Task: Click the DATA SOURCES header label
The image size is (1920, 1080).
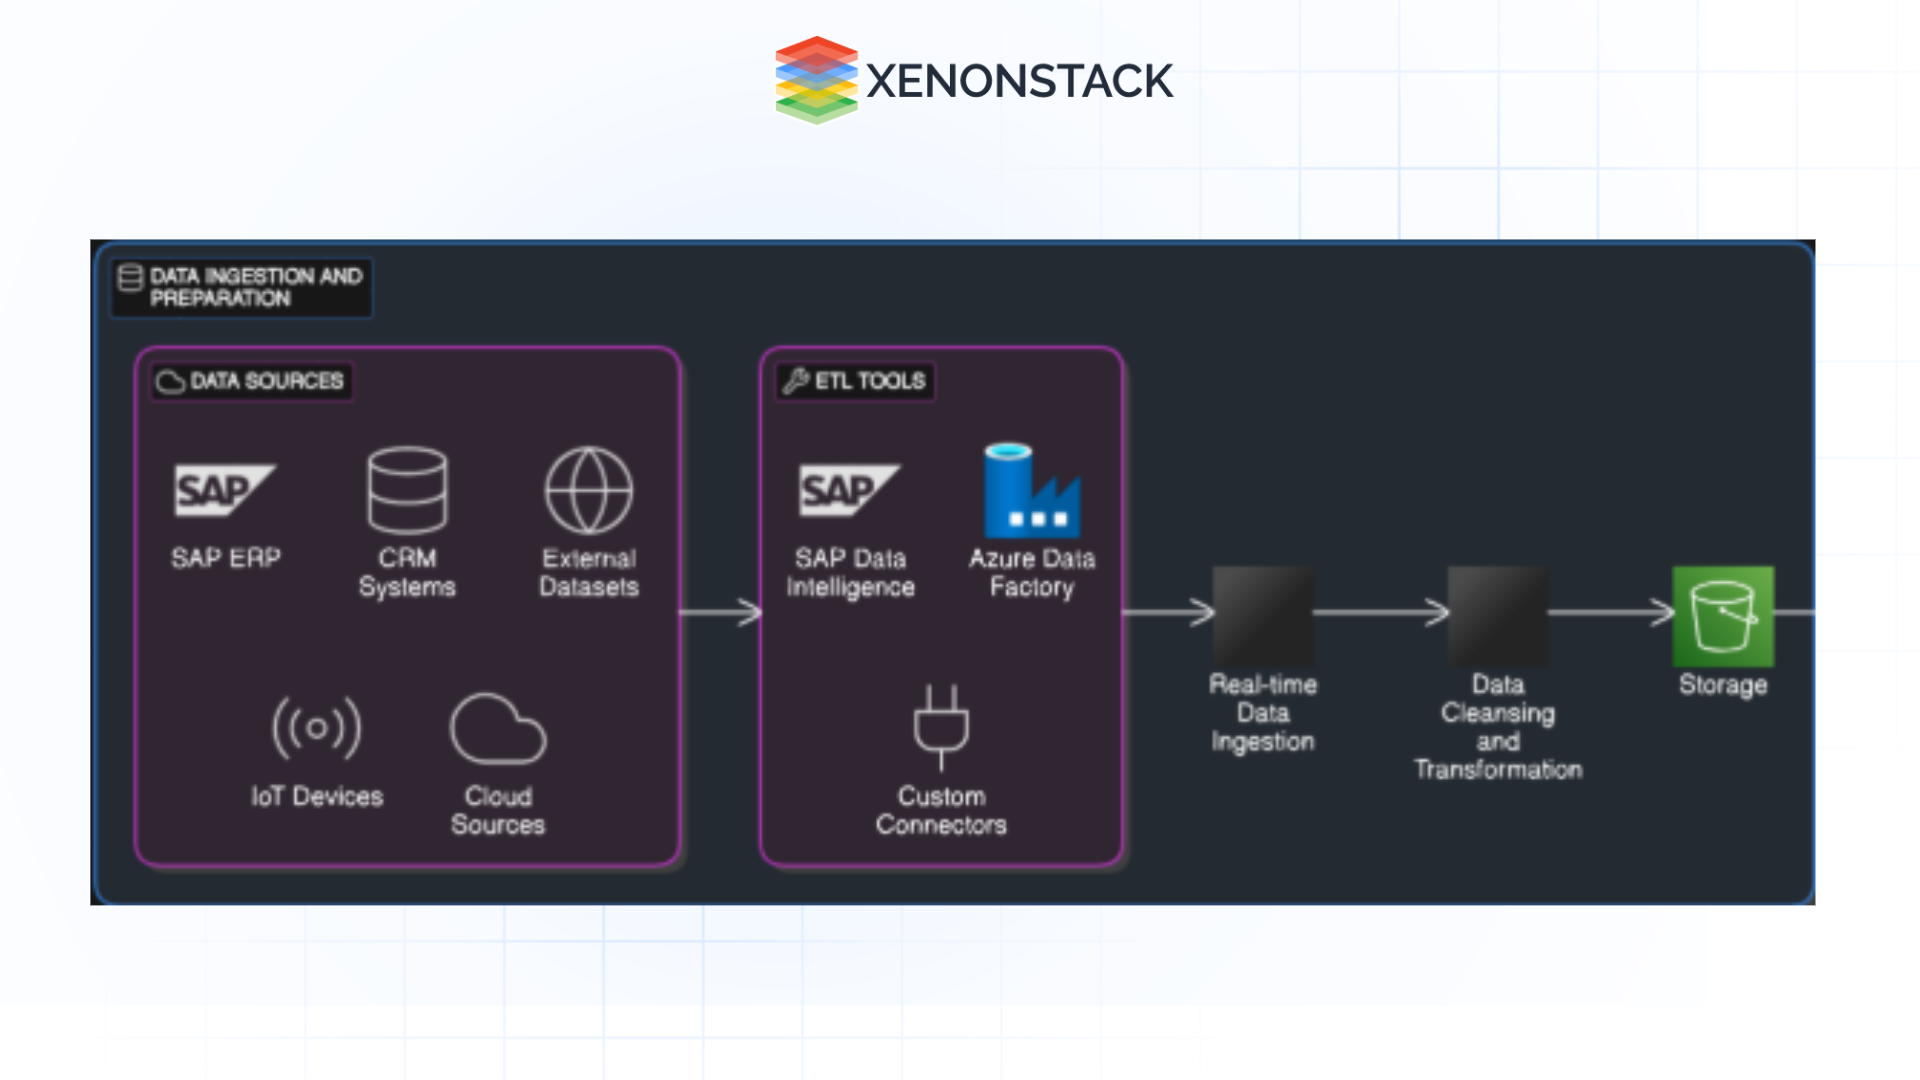Action: [266, 380]
